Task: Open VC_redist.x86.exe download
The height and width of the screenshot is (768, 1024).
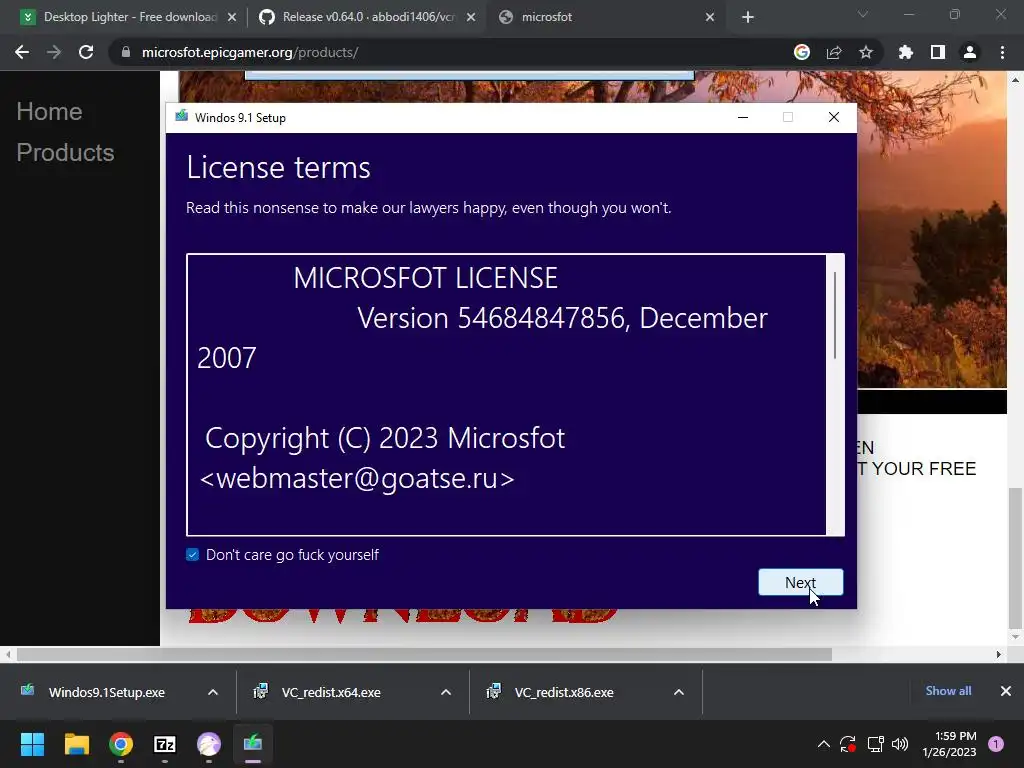Action: (x=564, y=692)
